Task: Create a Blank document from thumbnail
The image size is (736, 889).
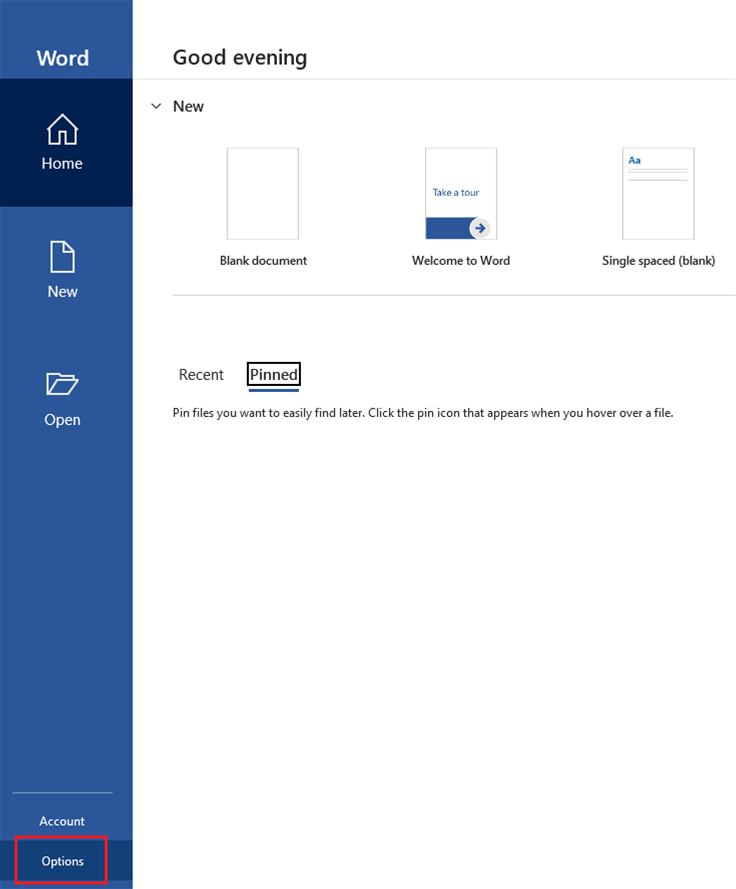Action: pos(263,194)
